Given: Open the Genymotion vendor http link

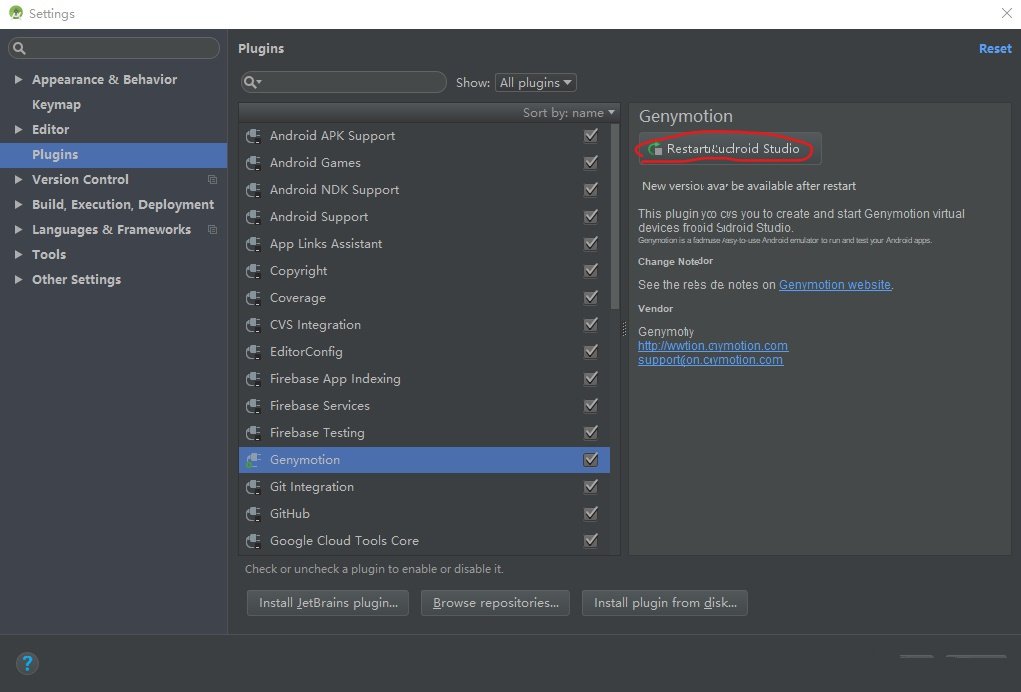Looking at the screenshot, I should [713, 346].
